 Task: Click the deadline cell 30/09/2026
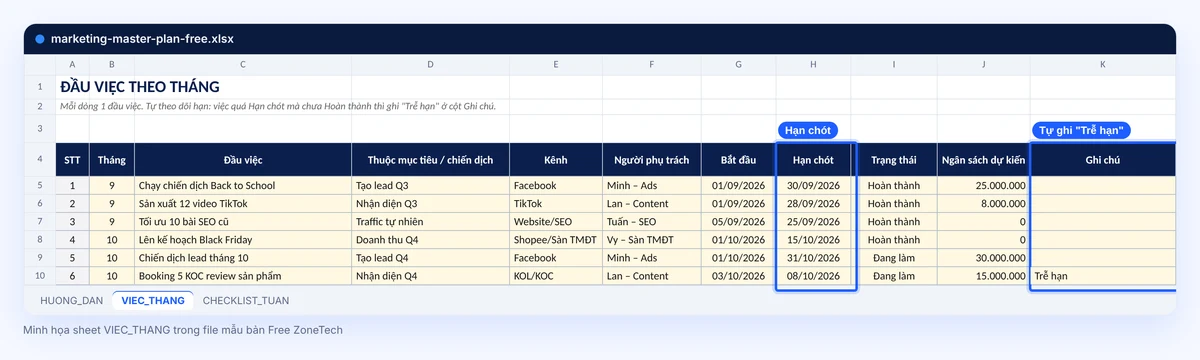tap(814, 185)
